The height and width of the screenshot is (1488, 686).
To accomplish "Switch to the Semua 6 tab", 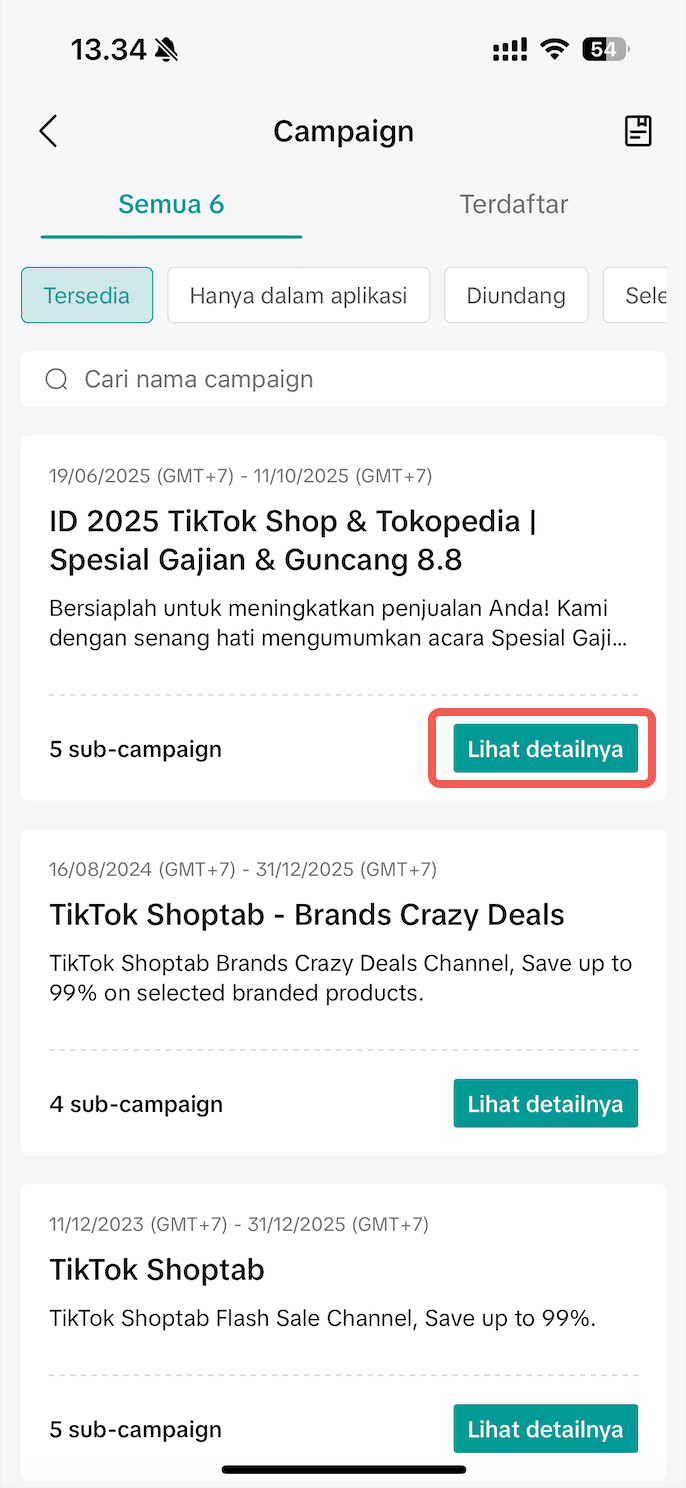I will (x=171, y=205).
